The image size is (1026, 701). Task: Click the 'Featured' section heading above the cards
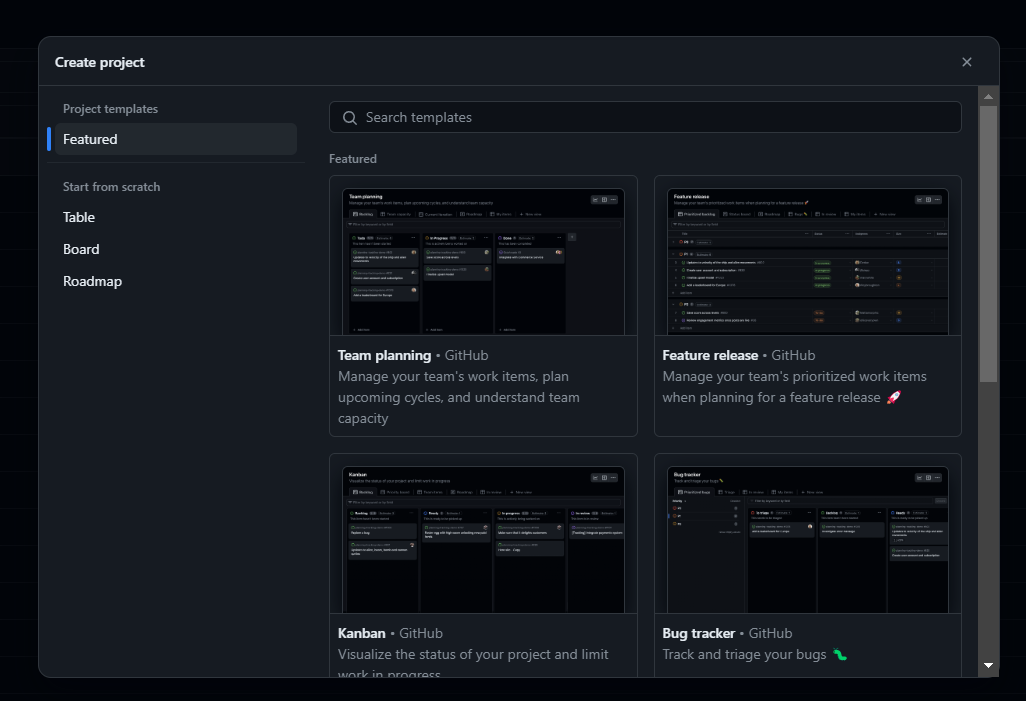point(353,159)
